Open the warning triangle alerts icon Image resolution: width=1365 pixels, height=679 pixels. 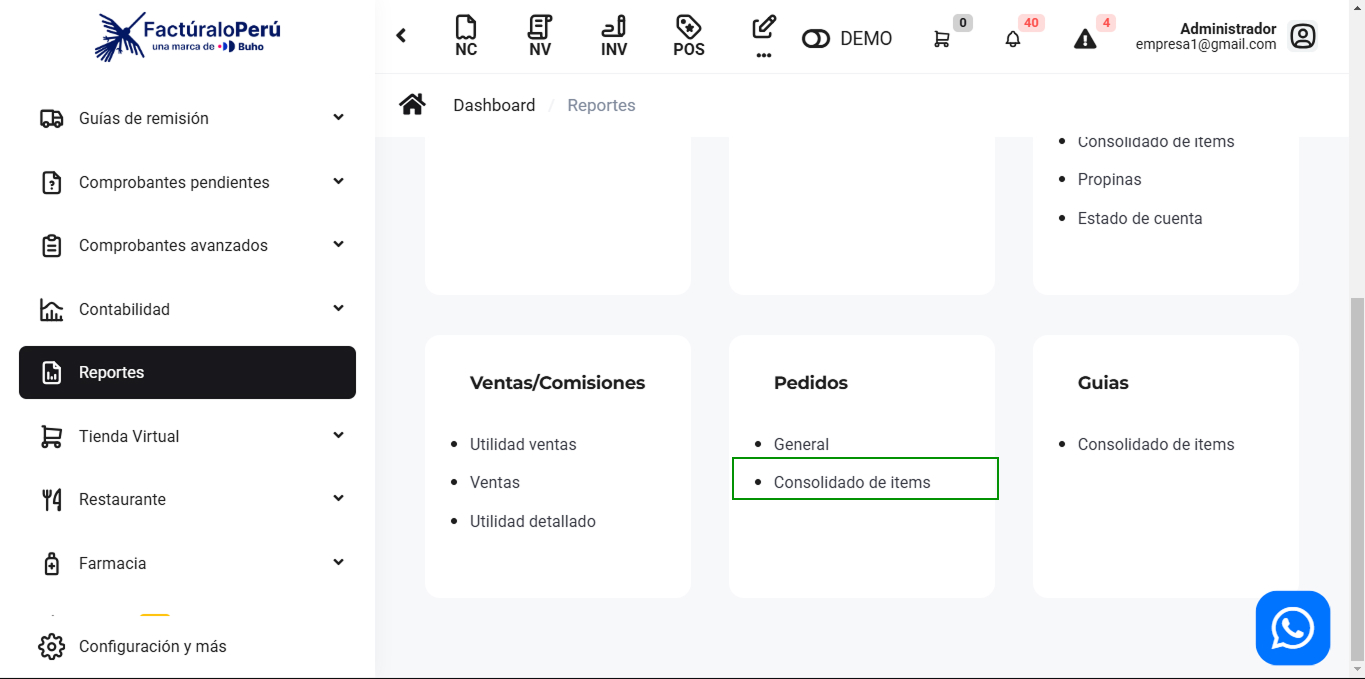[1085, 39]
